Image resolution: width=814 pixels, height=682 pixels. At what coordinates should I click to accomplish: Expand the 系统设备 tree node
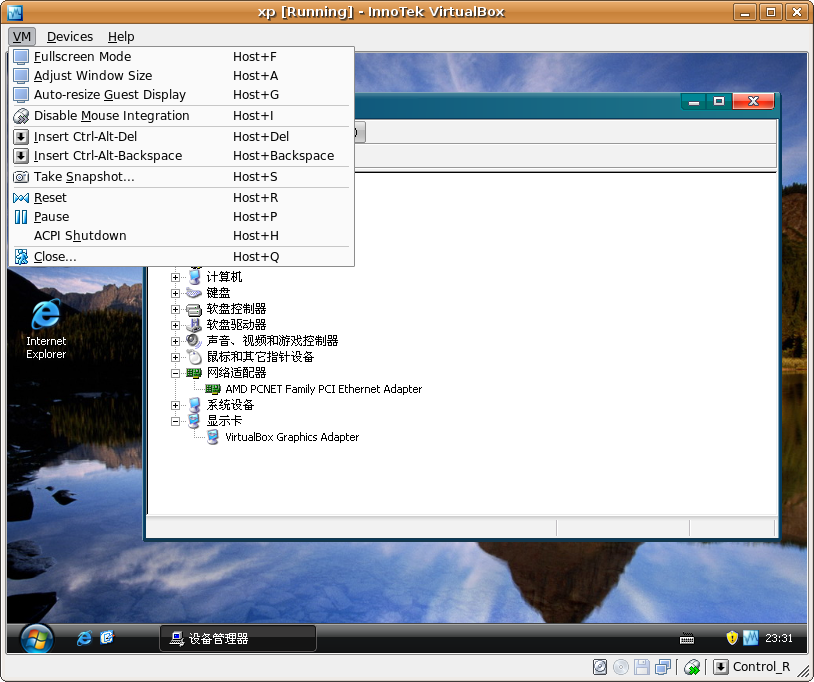175,405
